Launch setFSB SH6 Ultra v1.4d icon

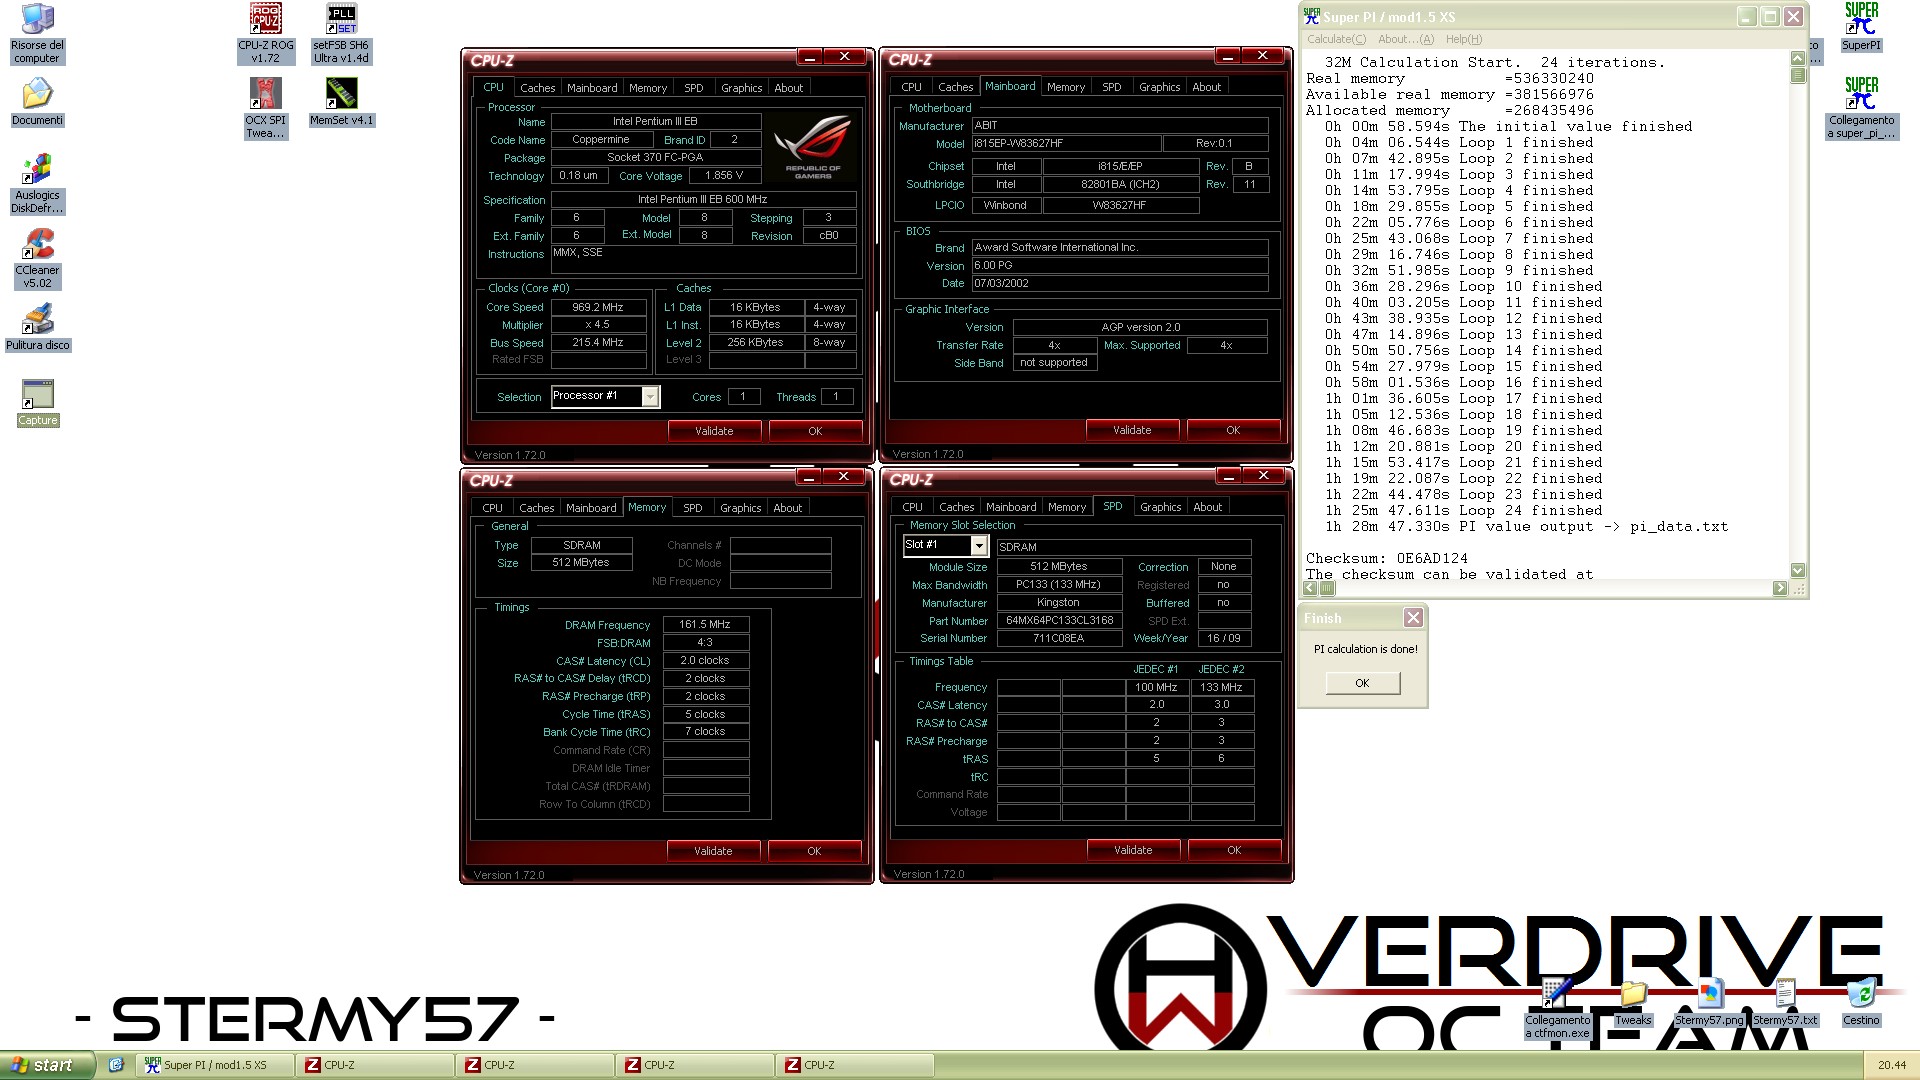click(x=341, y=33)
